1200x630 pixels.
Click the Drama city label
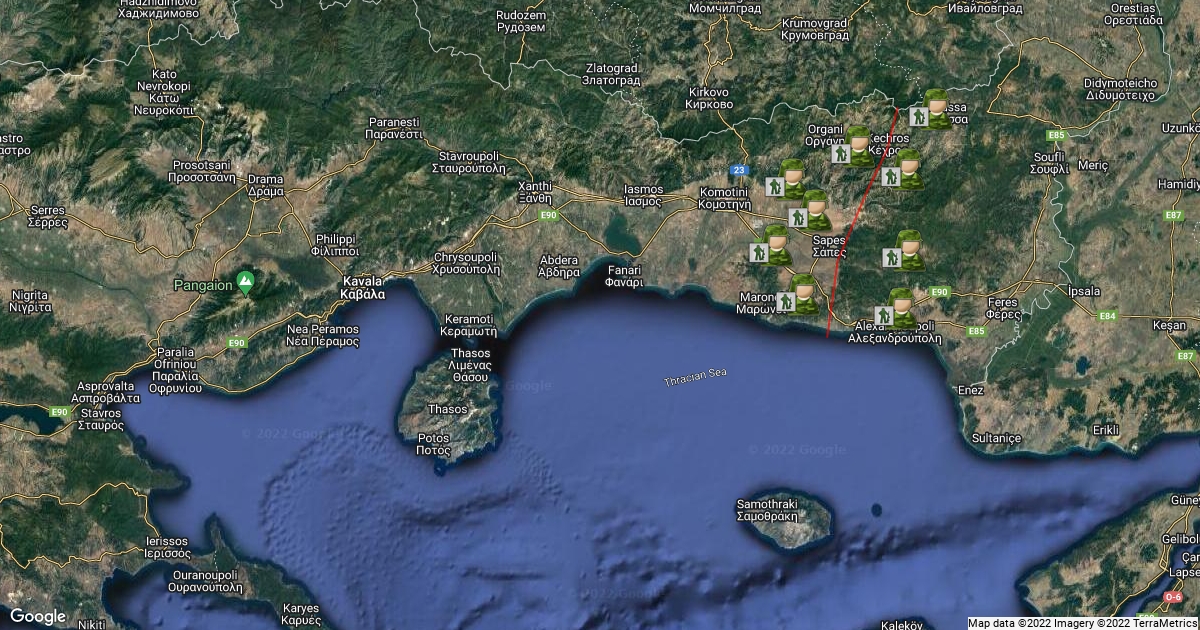tap(266, 185)
